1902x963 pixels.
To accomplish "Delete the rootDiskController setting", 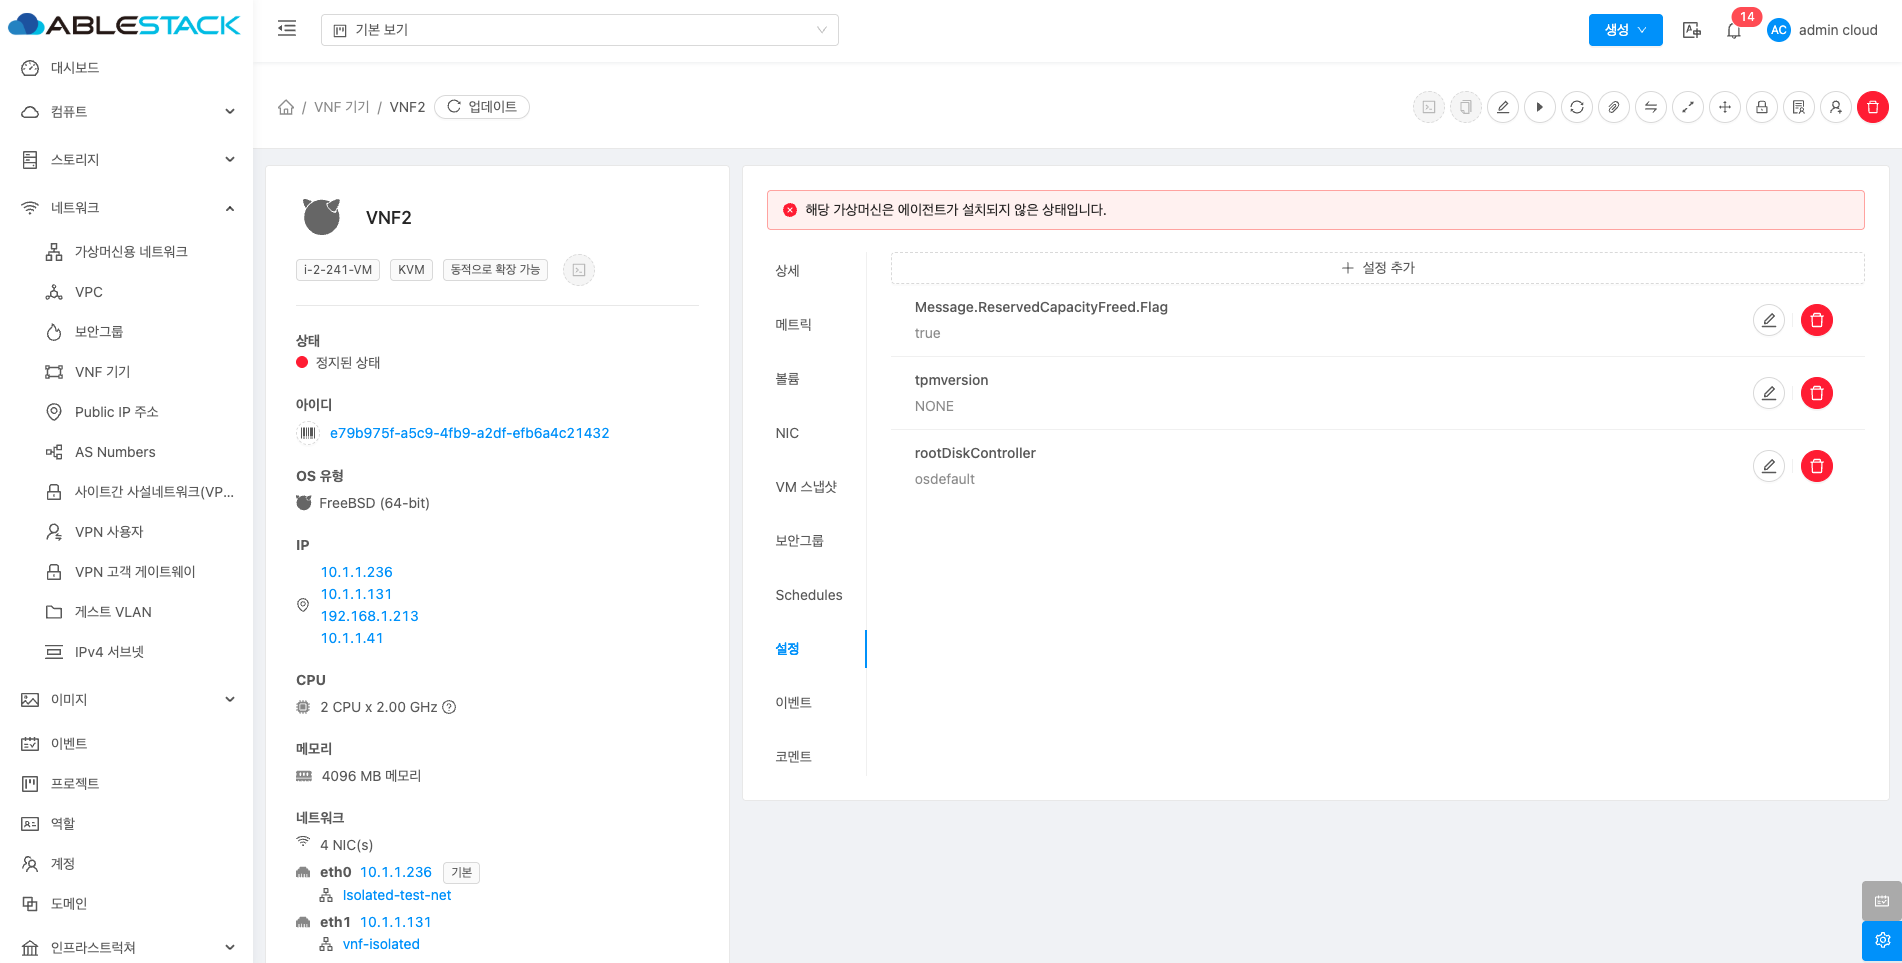I will tap(1816, 466).
